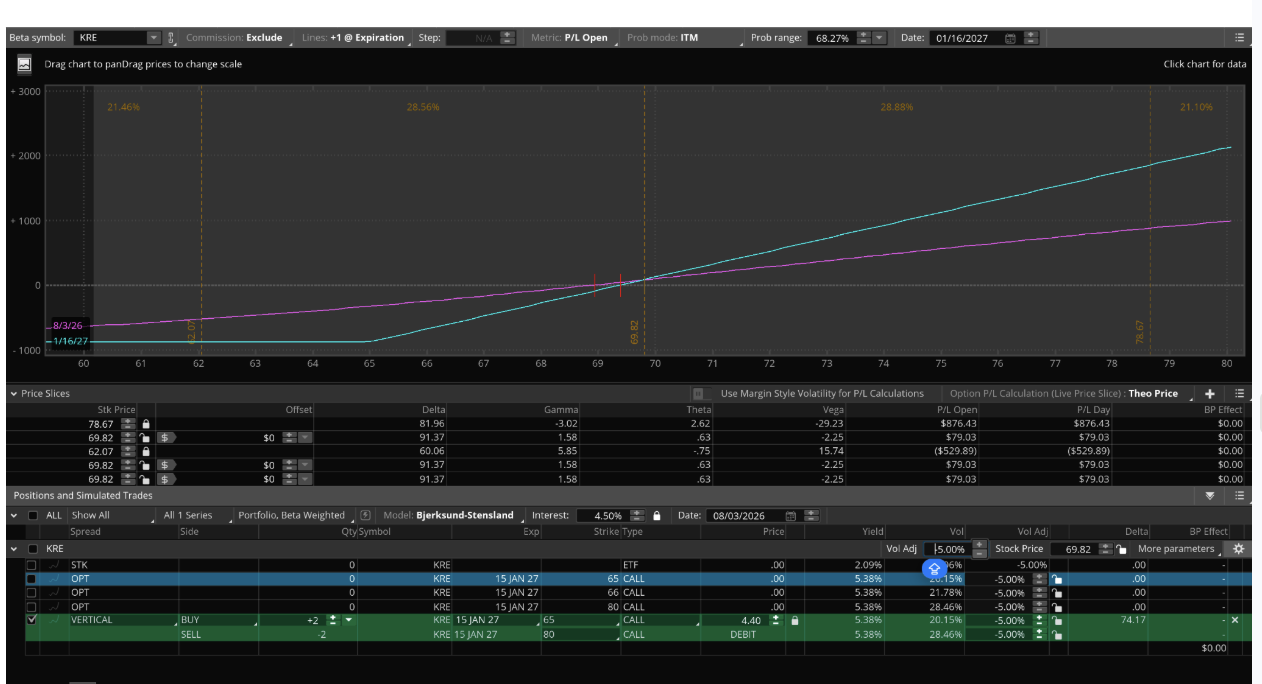The width and height of the screenshot is (1262, 684).
Task: Open Positions and Simulated Trades menu icon
Action: (x=1239, y=495)
